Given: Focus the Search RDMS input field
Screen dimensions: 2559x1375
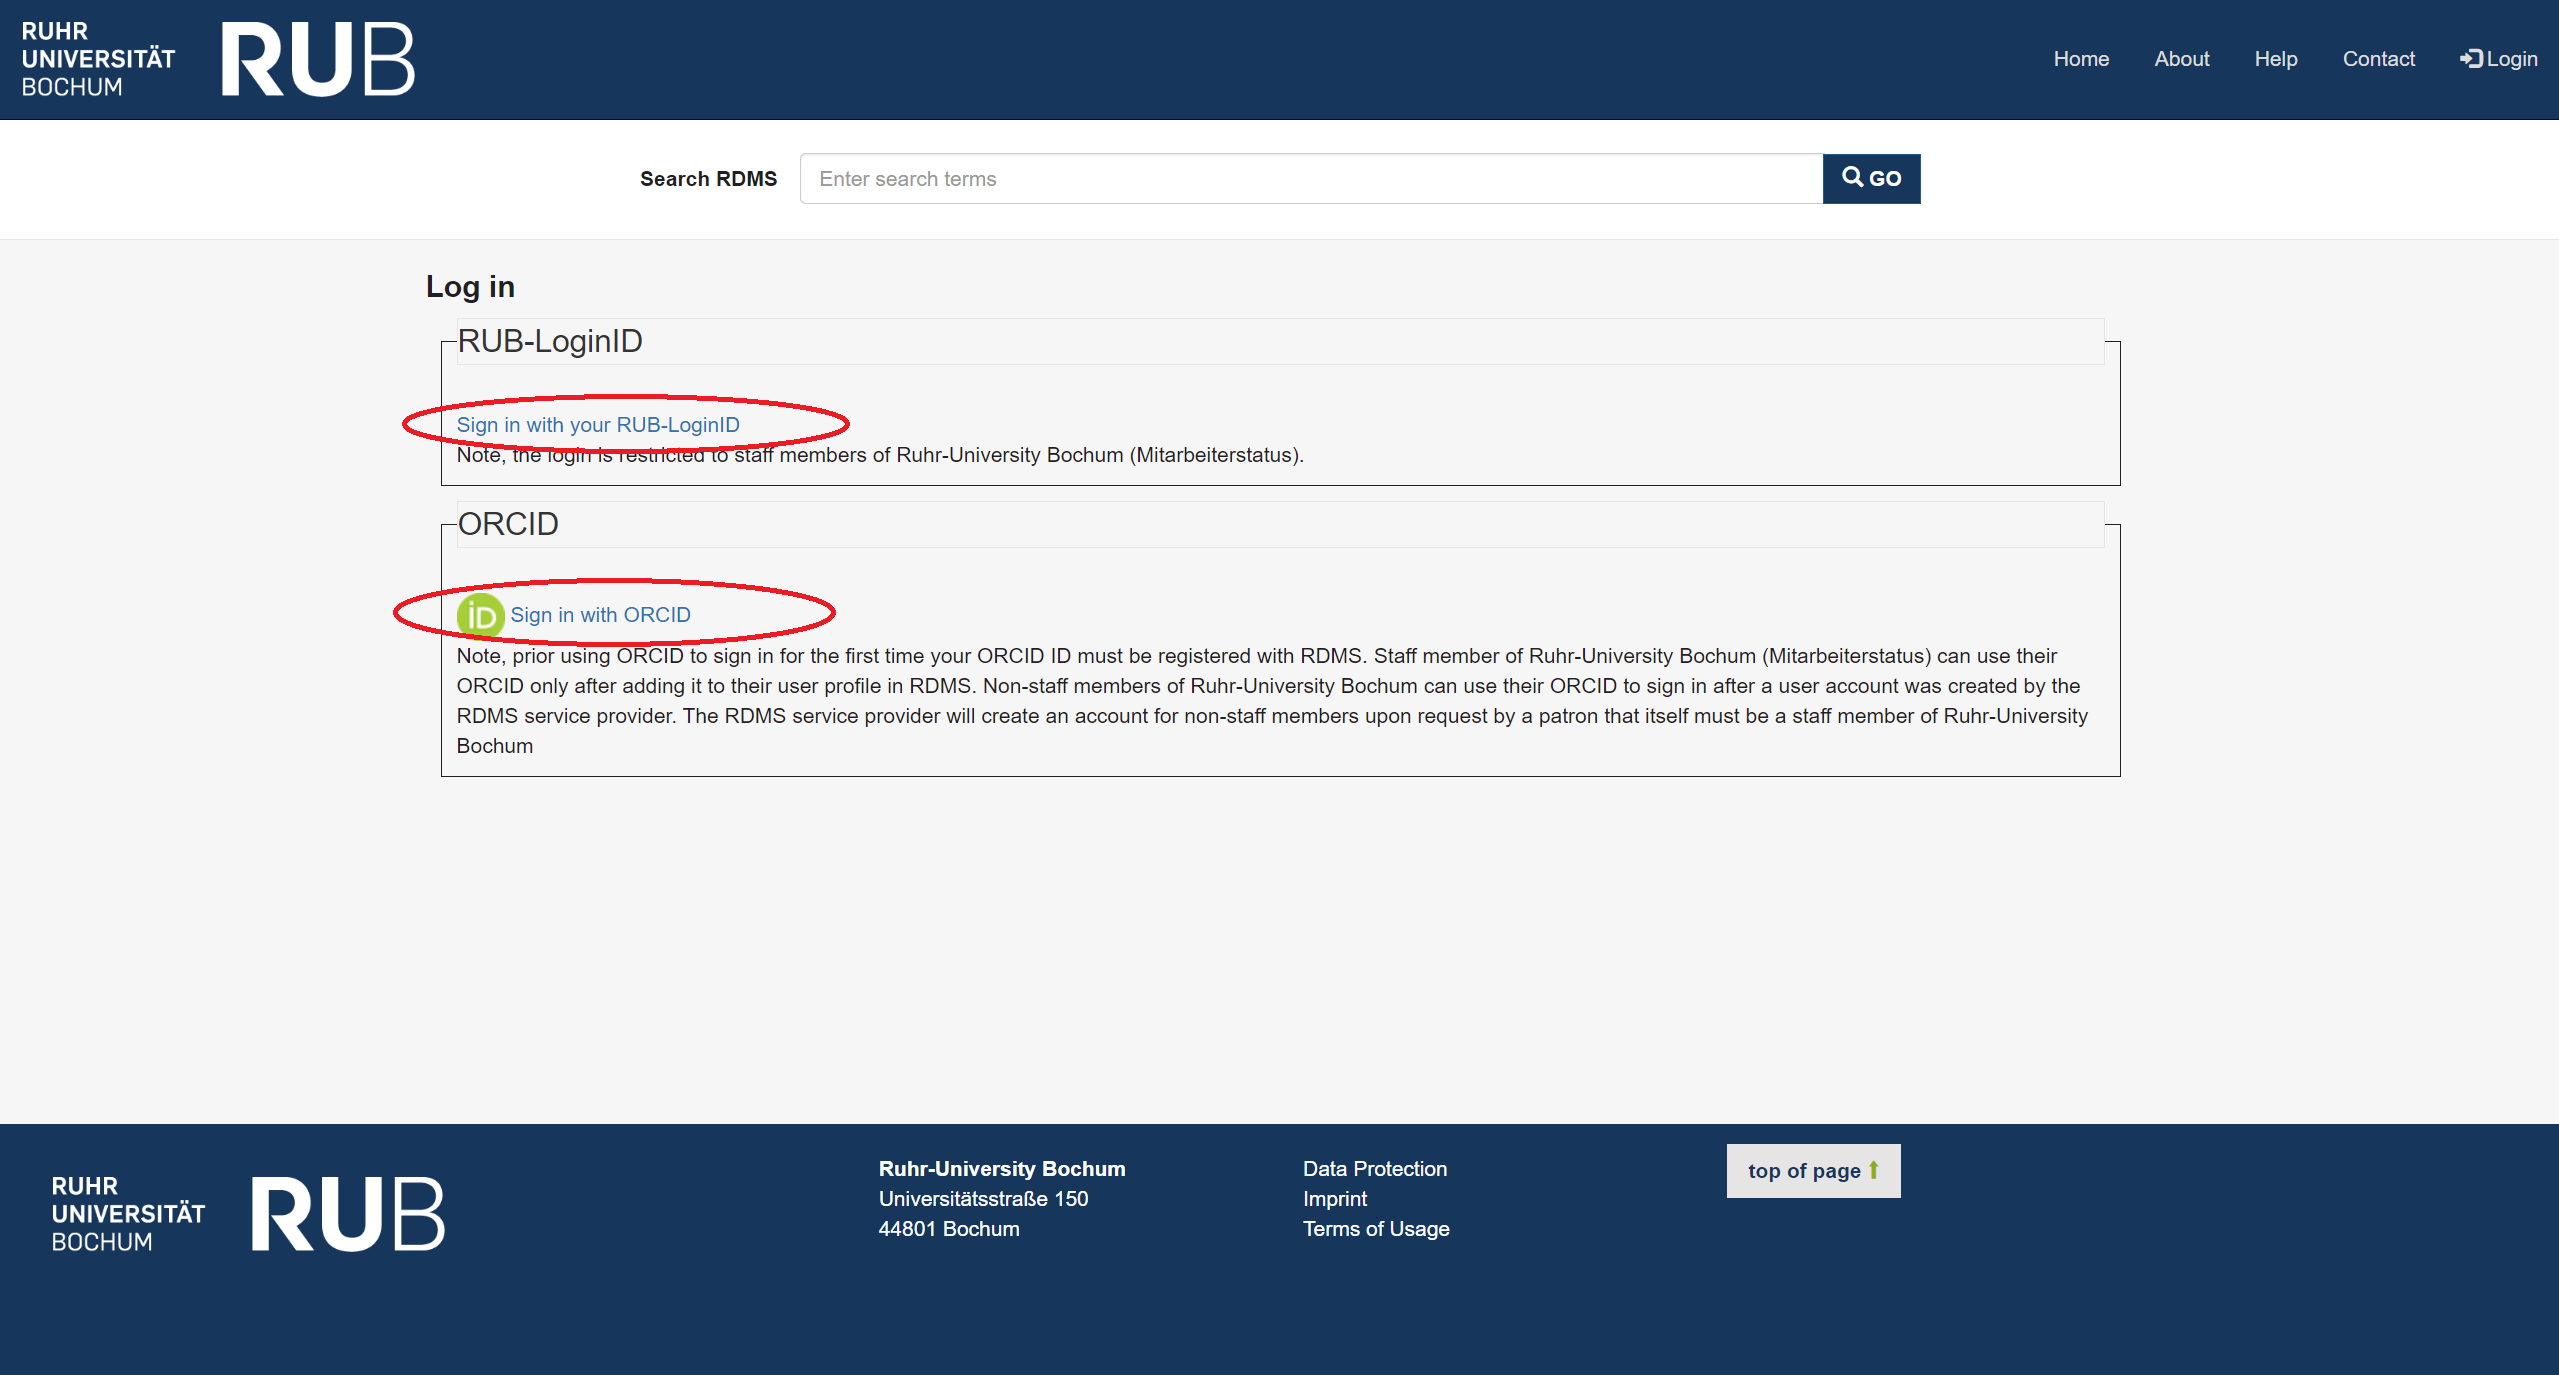Looking at the screenshot, I should 1311,179.
